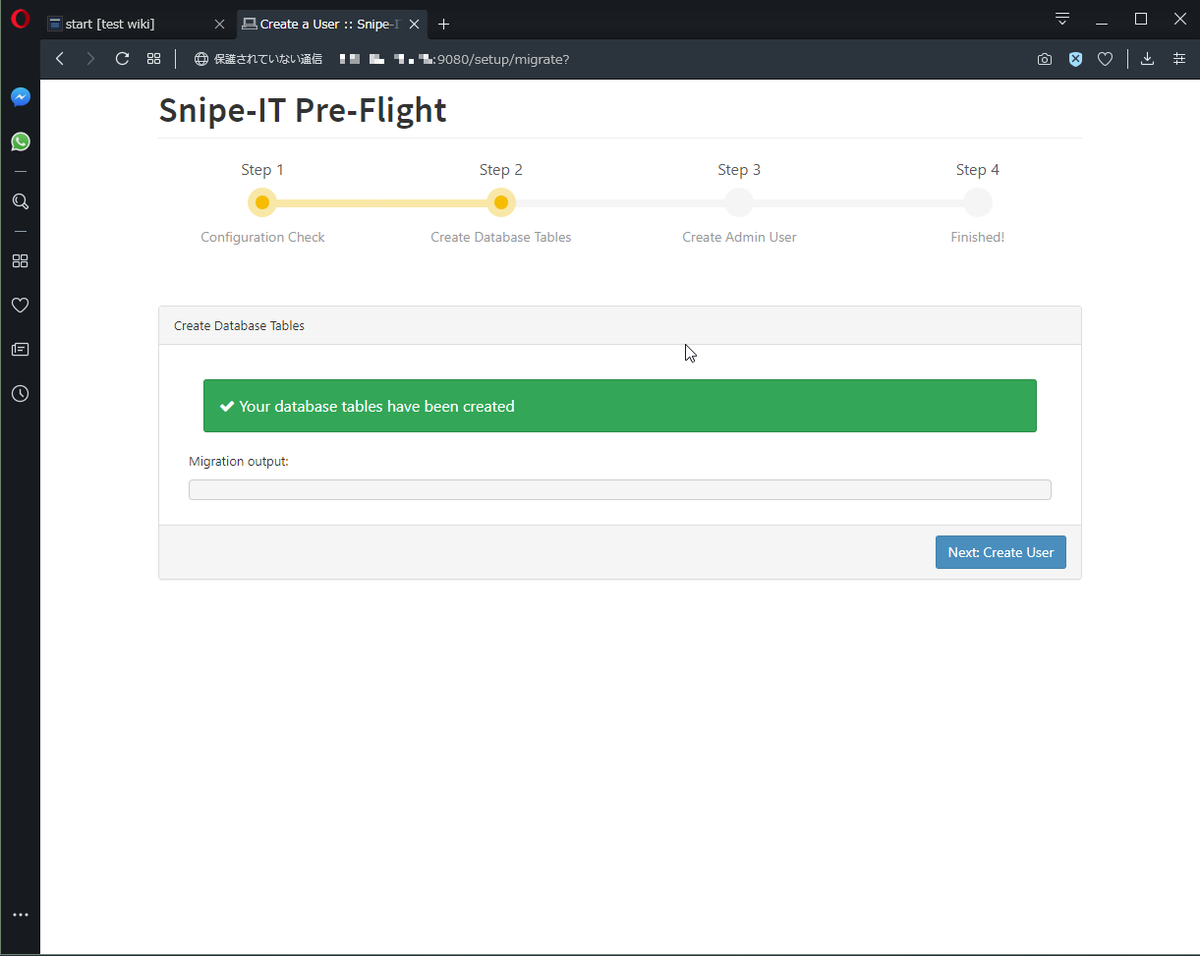
Task: Open personal news in the sidebar
Action: pyautogui.click(x=20, y=349)
